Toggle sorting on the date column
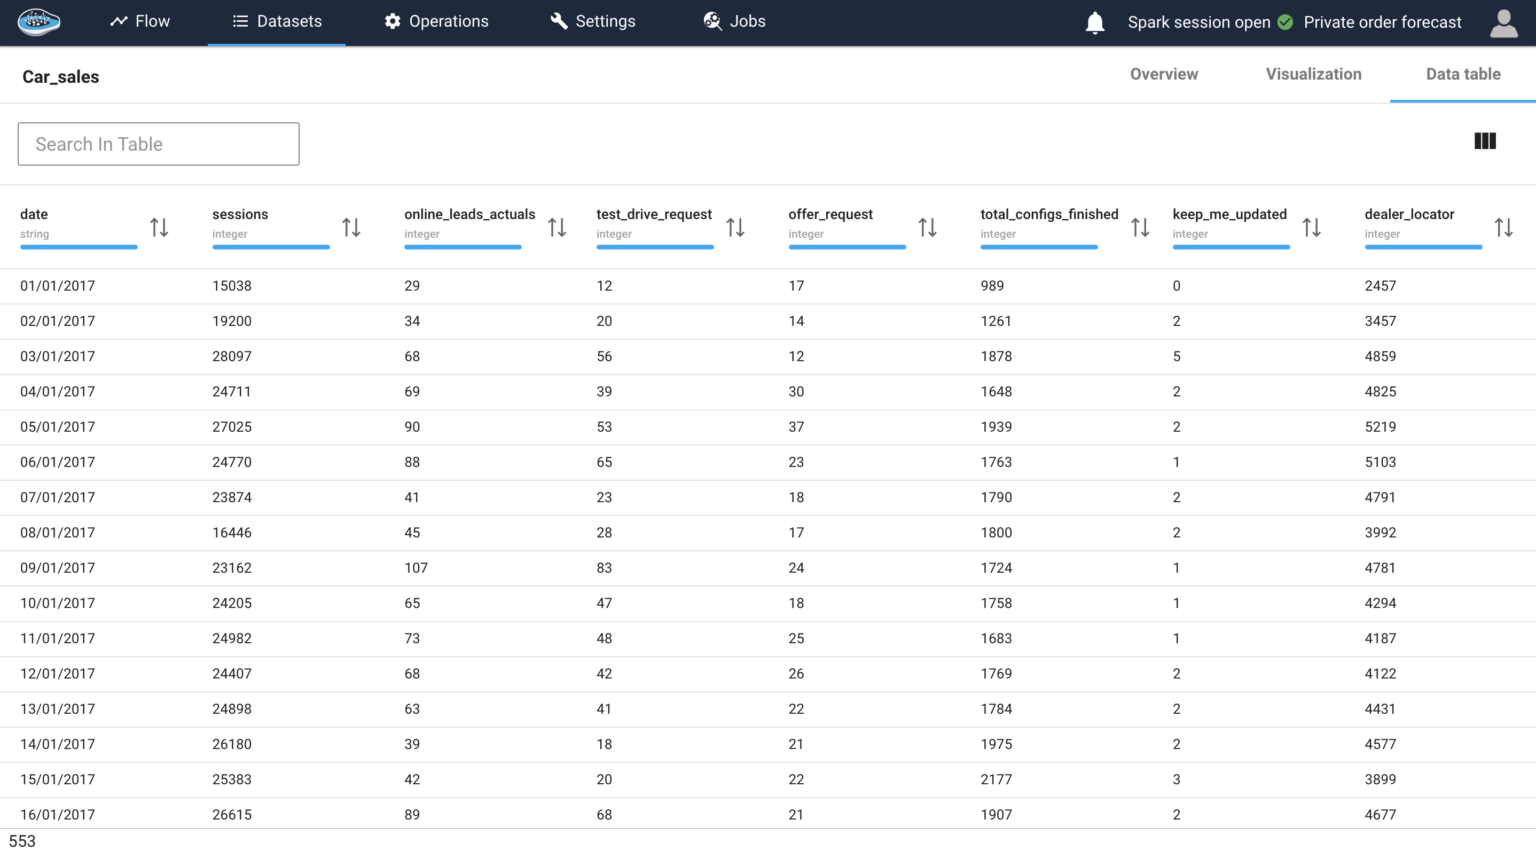Viewport: 1536px width, 858px height. 159,226
